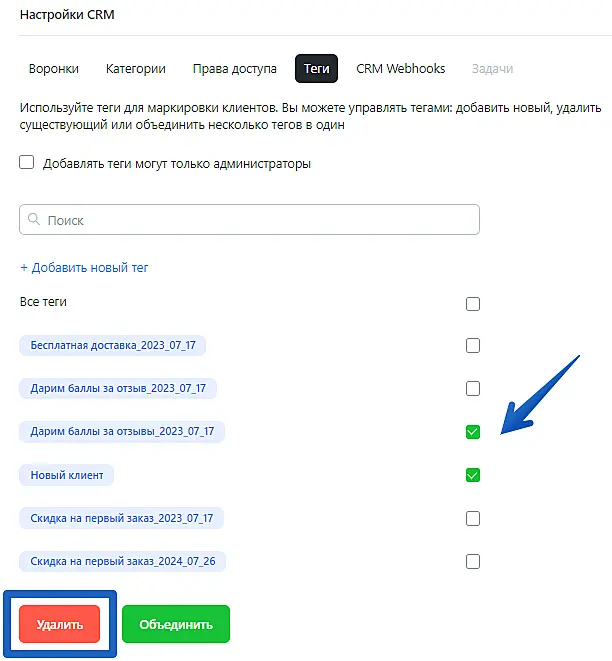
Task: Select the Теги tab
Action: [316, 69]
